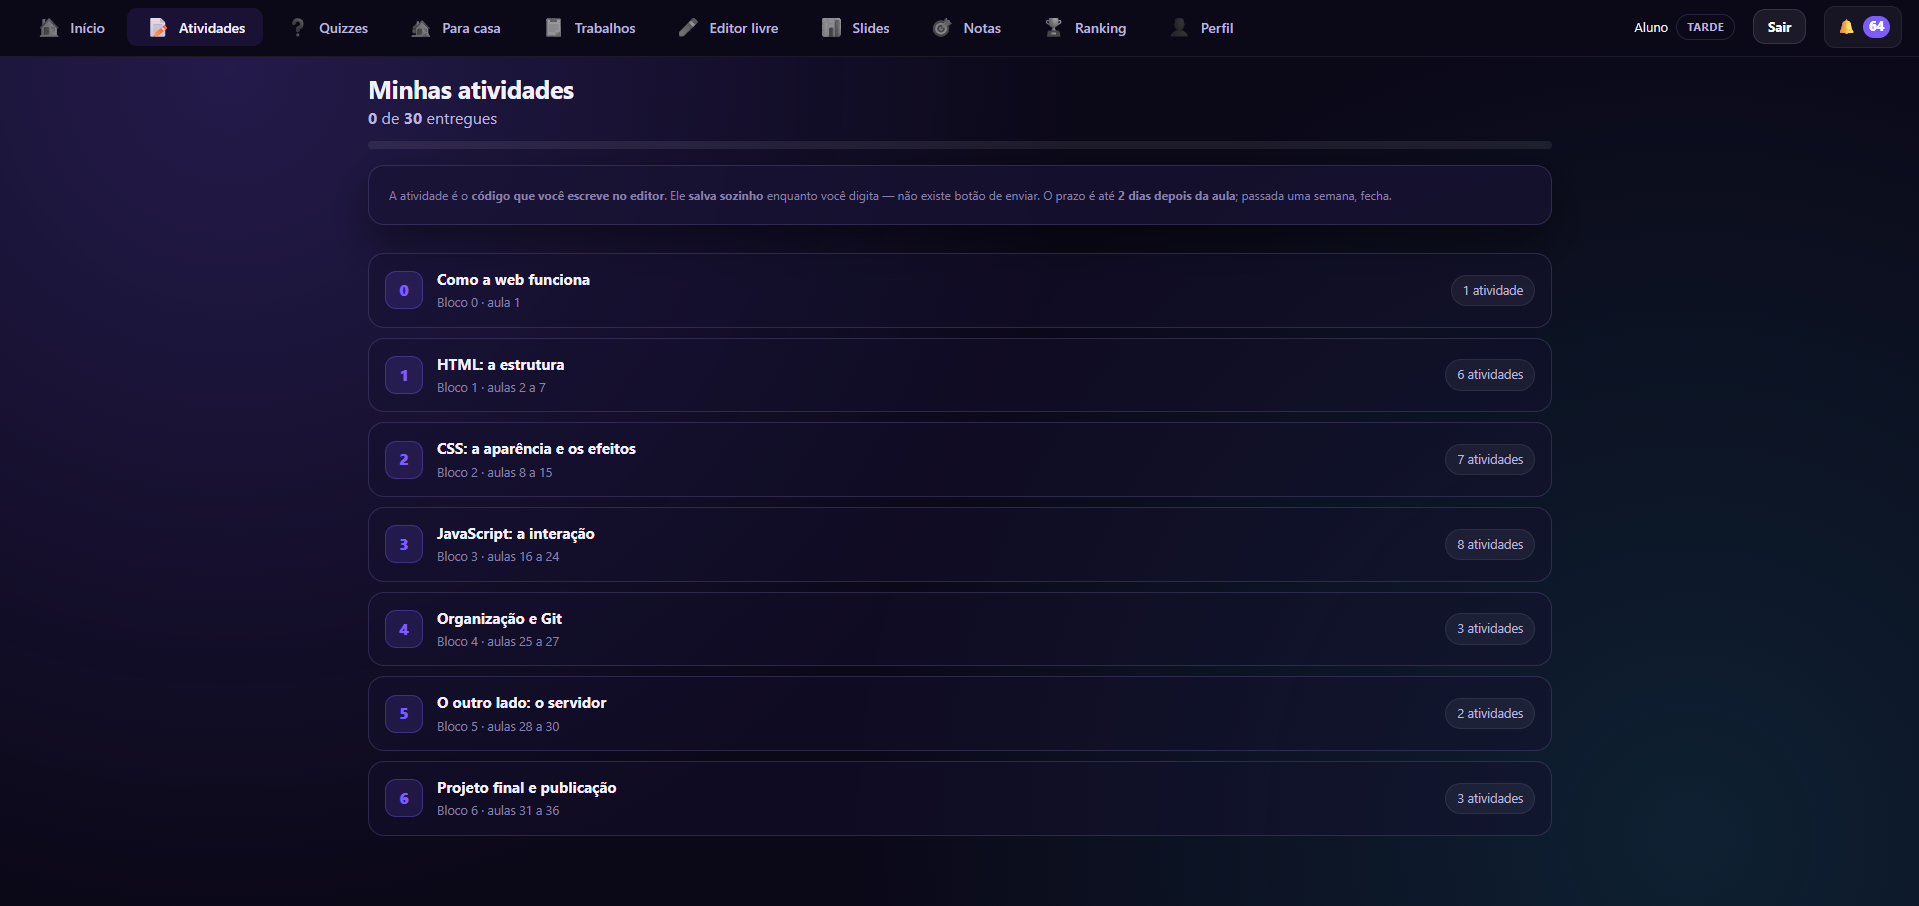Click the Quizzes question mark icon
The width and height of the screenshot is (1919, 906).
[x=298, y=28]
